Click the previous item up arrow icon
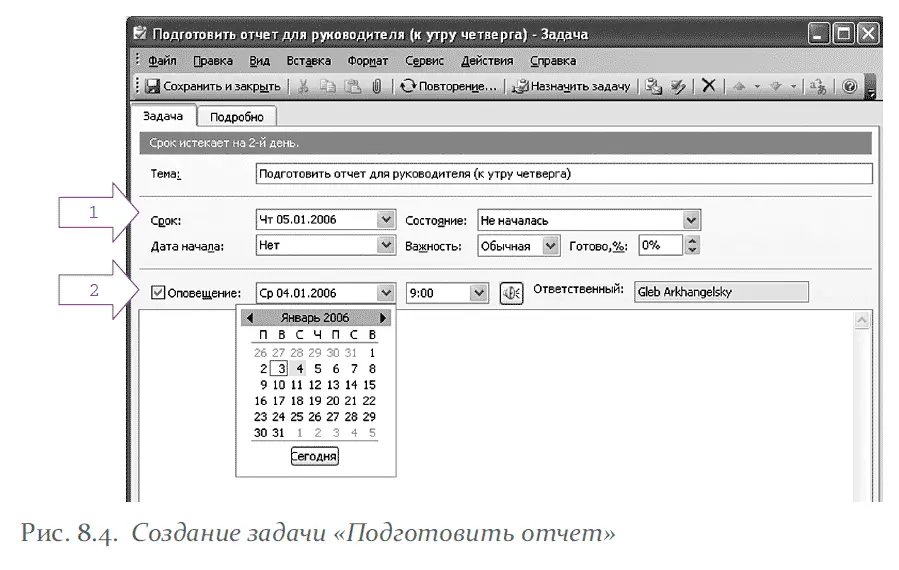This screenshot has width=899, height=570. (739, 86)
